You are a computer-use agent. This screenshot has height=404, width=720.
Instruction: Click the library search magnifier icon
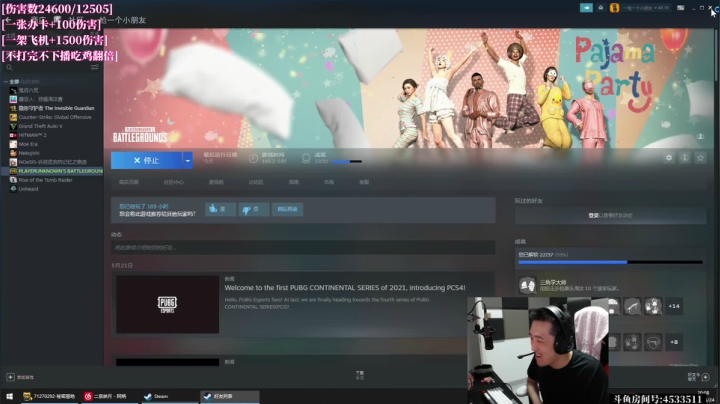[9, 67]
